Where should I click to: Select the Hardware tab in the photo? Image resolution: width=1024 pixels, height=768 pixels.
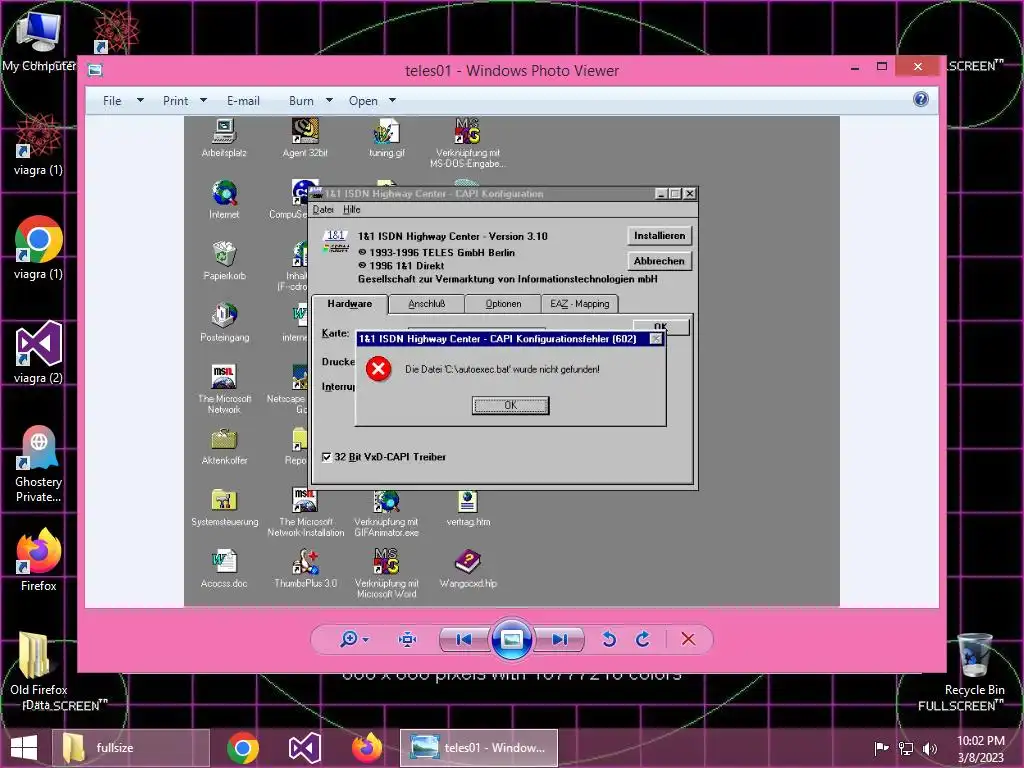pos(349,304)
